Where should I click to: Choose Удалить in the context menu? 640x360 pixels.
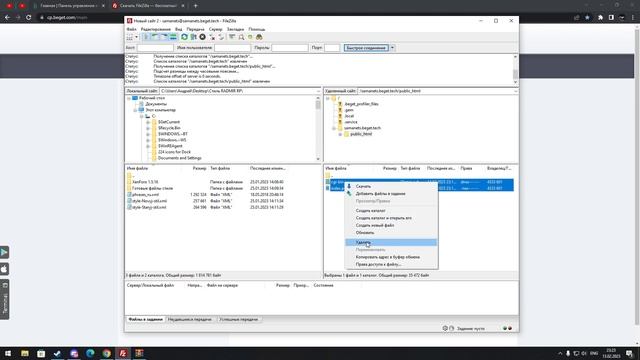point(391,242)
